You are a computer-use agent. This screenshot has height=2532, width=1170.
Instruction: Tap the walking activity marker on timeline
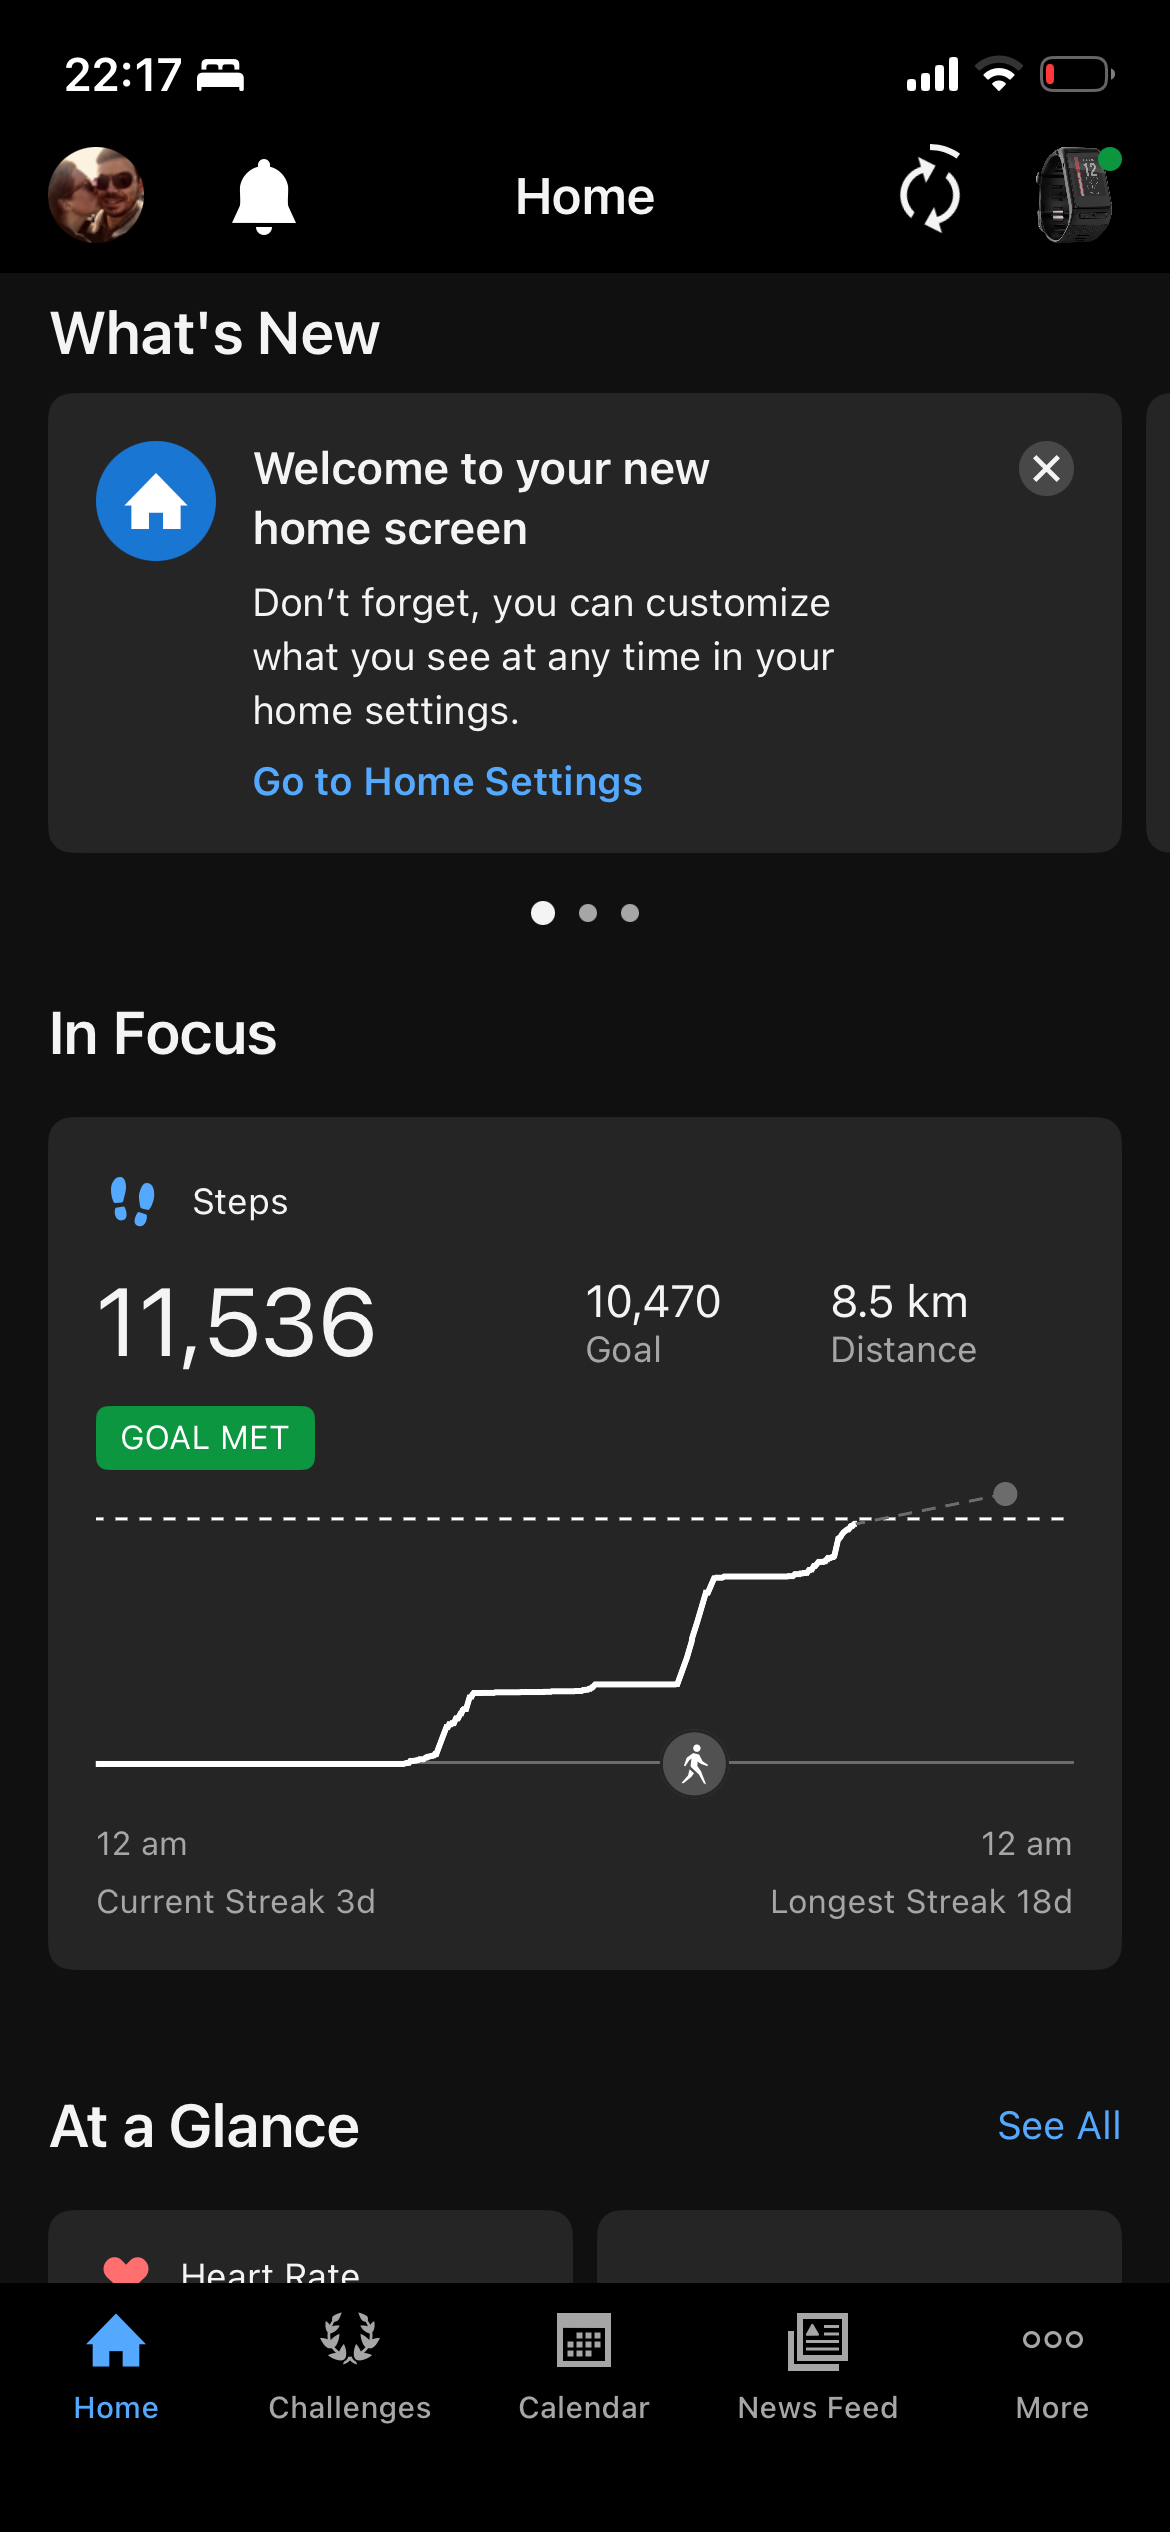[x=695, y=1764]
